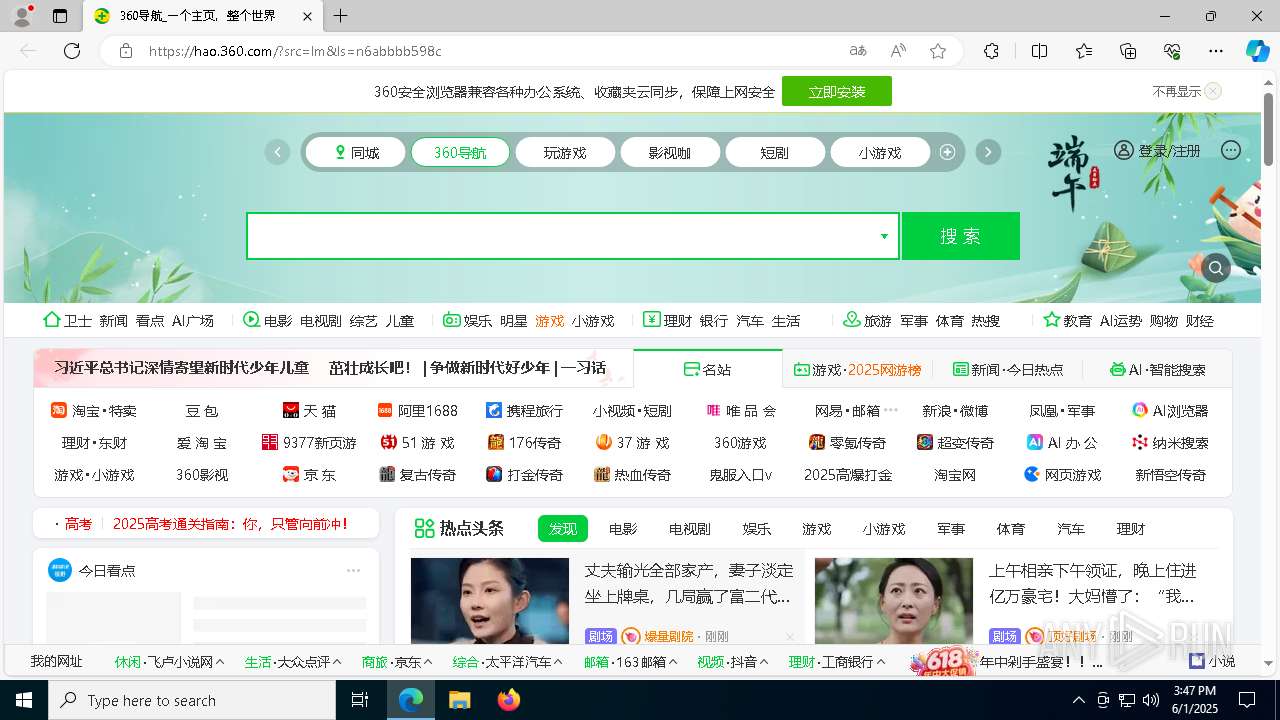Open the 阿里1688 site link
The width and height of the screenshot is (1280, 720).
pyautogui.click(x=418, y=410)
